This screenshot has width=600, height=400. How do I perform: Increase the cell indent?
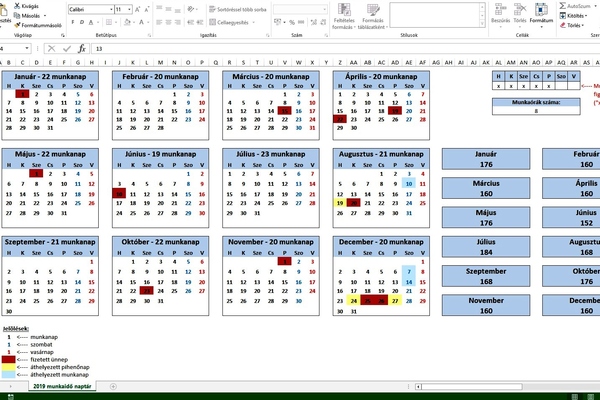(x=200, y=22)
